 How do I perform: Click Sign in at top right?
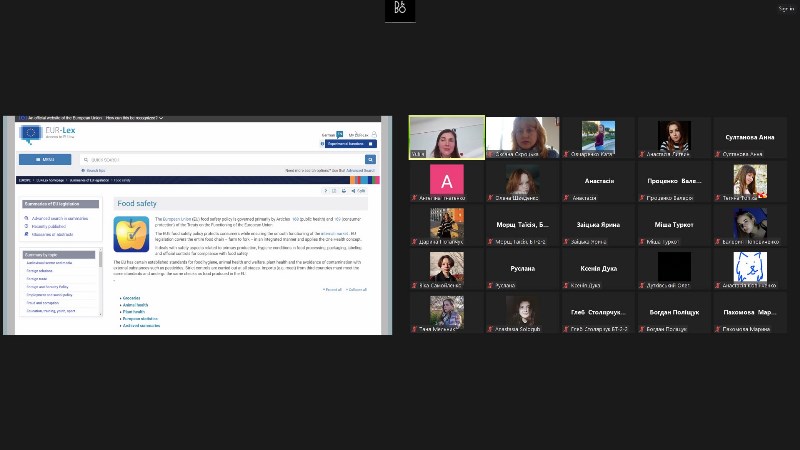785,9
